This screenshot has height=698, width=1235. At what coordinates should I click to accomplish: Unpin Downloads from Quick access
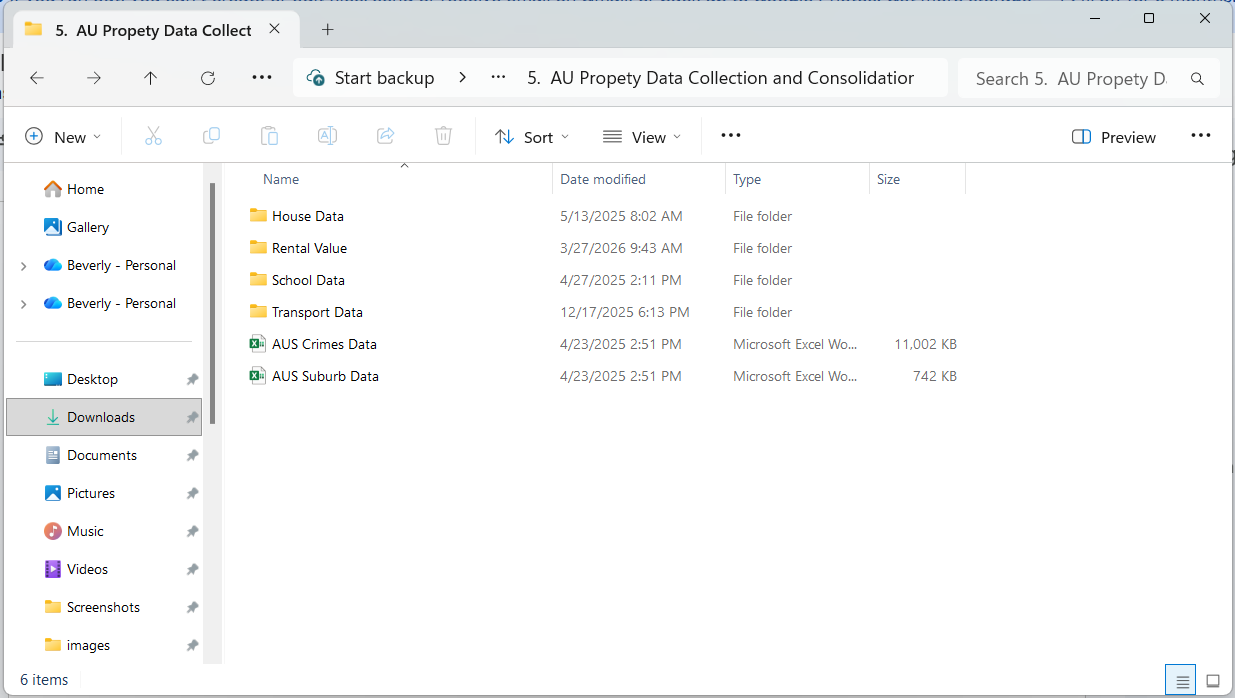click(x=191, y=417)
